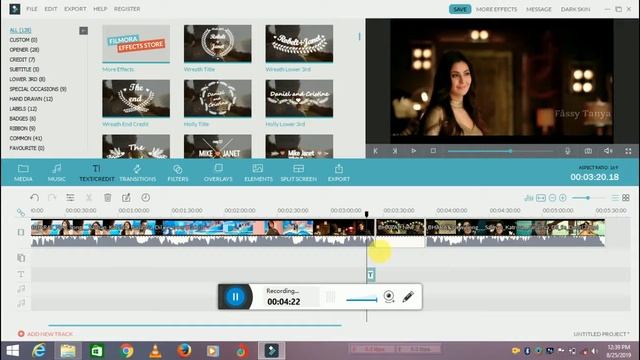Play the preview video
This screenshot has height=360, width=640.
[413, 151]
